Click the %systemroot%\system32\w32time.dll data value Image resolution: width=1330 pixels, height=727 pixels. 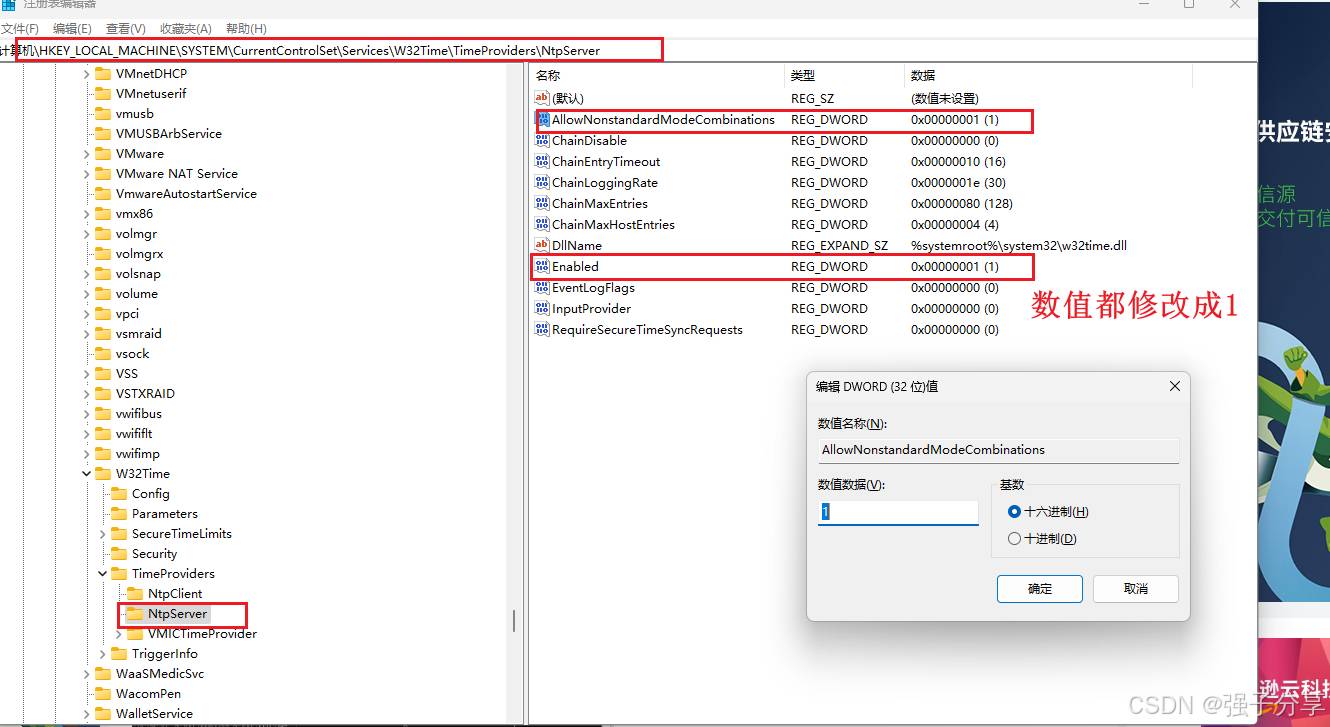point(1019,245)
